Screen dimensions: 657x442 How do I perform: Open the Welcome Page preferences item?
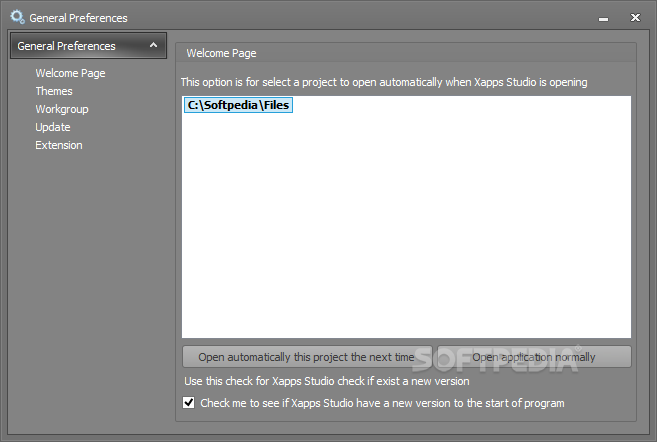click(x=70, y=73)
